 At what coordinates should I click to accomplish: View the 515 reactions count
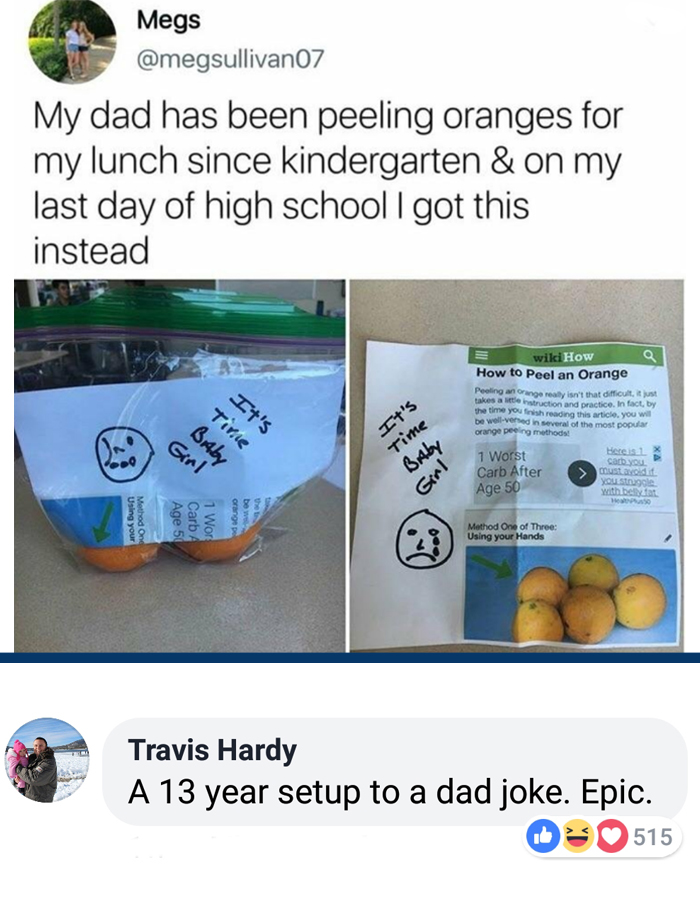653,837
